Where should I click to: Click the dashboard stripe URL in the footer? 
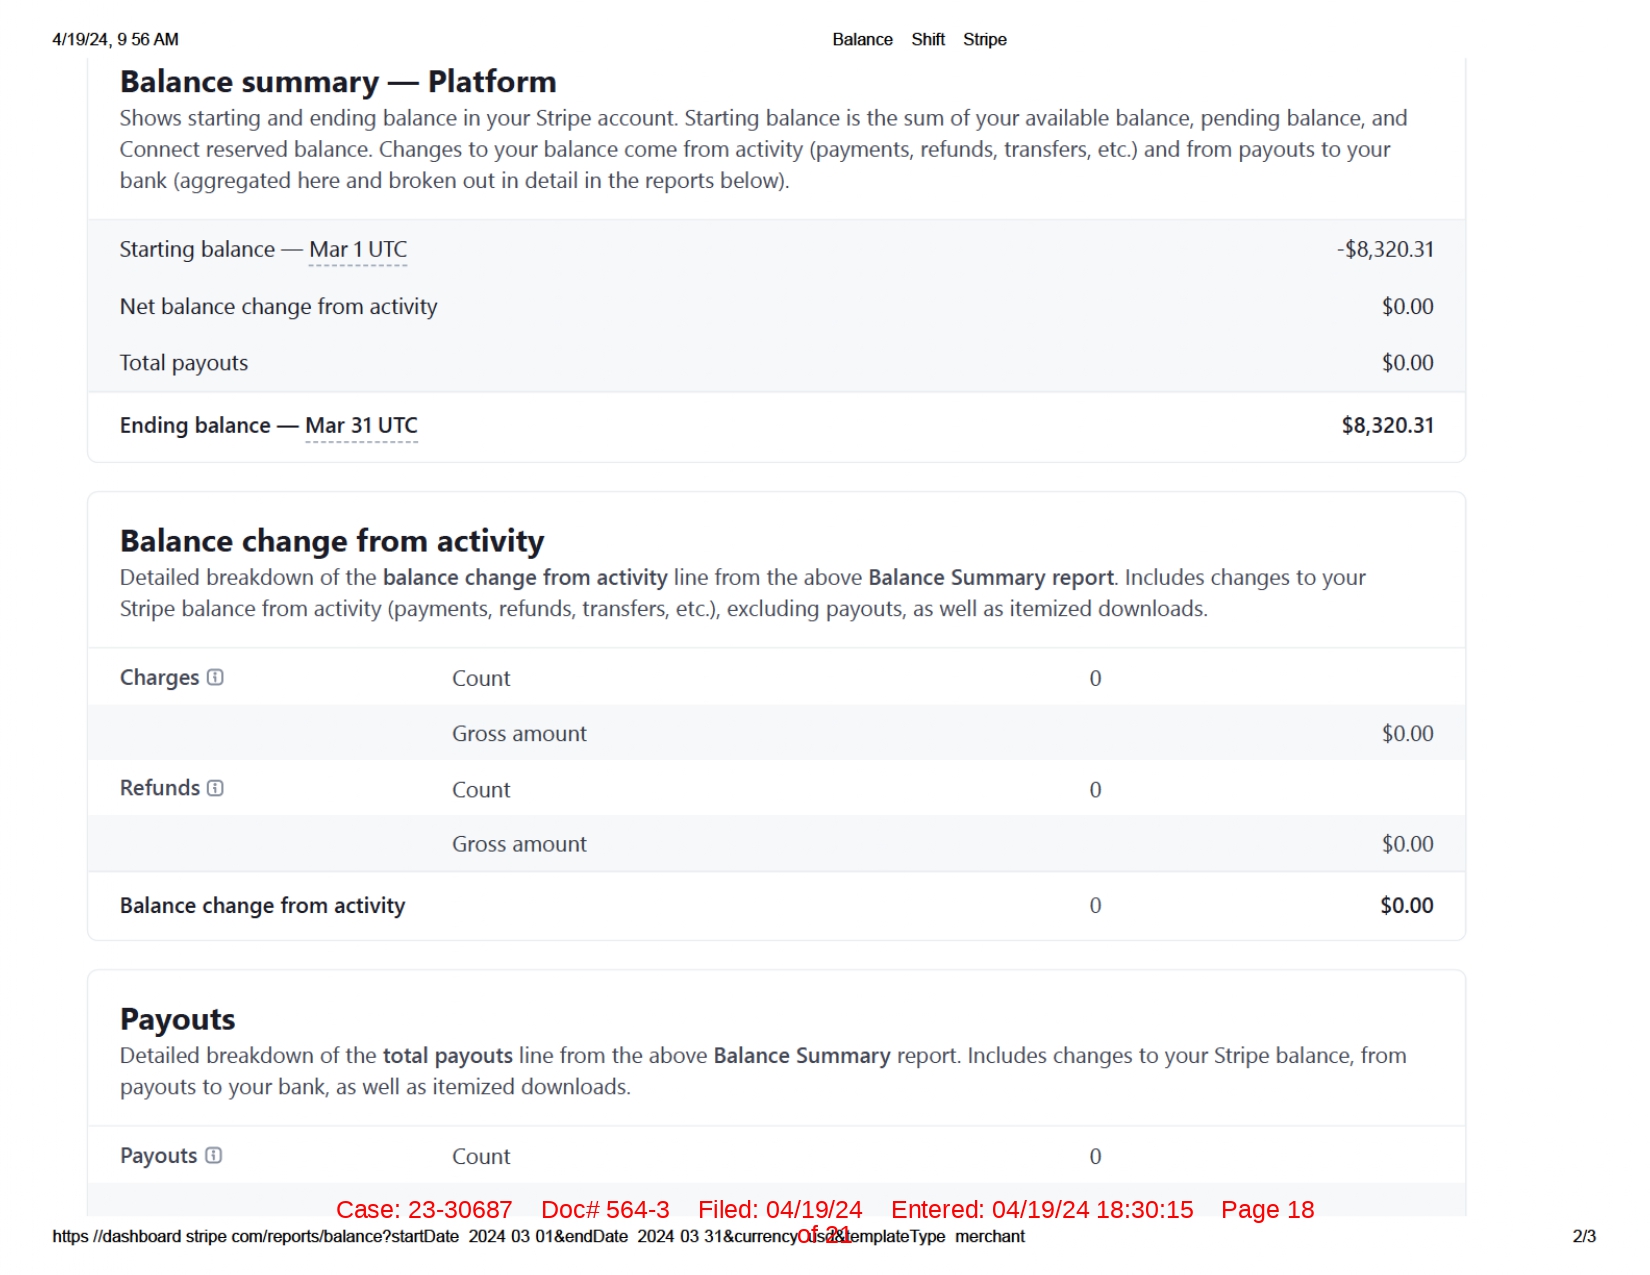(538, 1236)
